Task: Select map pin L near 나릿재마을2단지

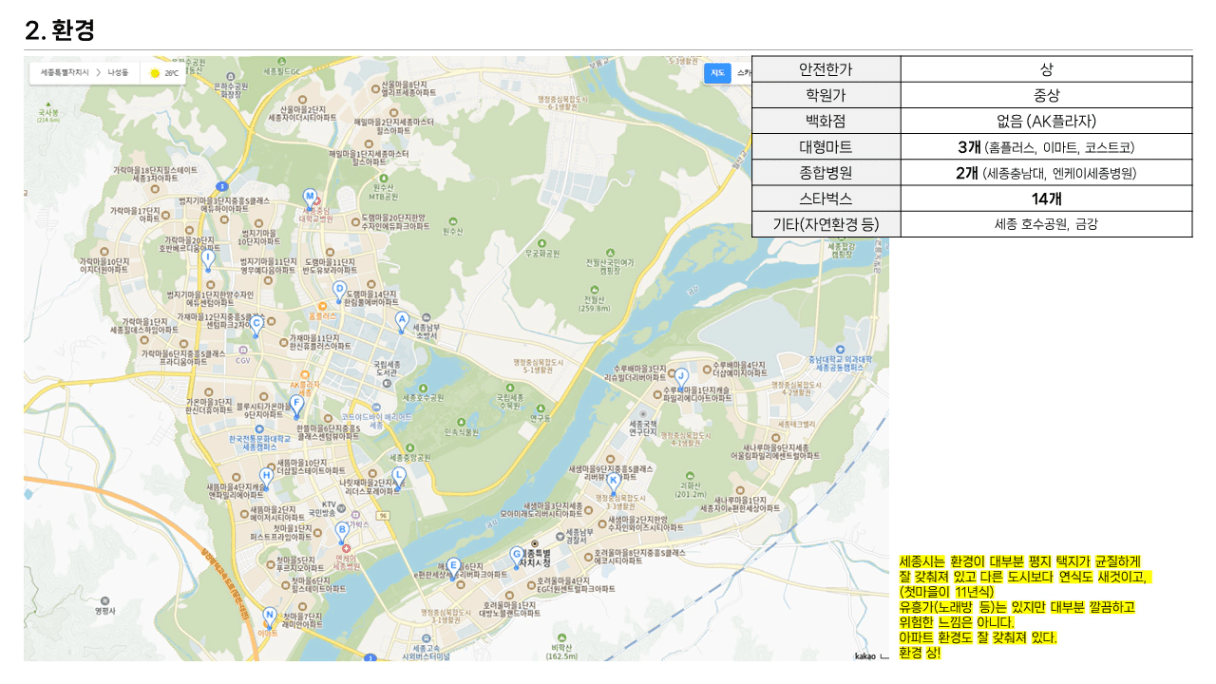Action: pos(398,476)
